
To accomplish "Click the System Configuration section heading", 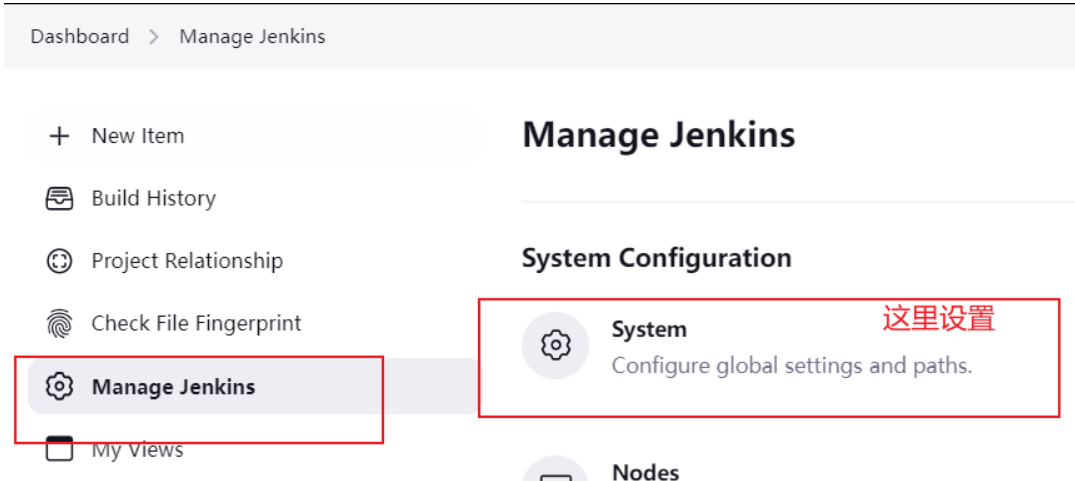I will [657, 258].
